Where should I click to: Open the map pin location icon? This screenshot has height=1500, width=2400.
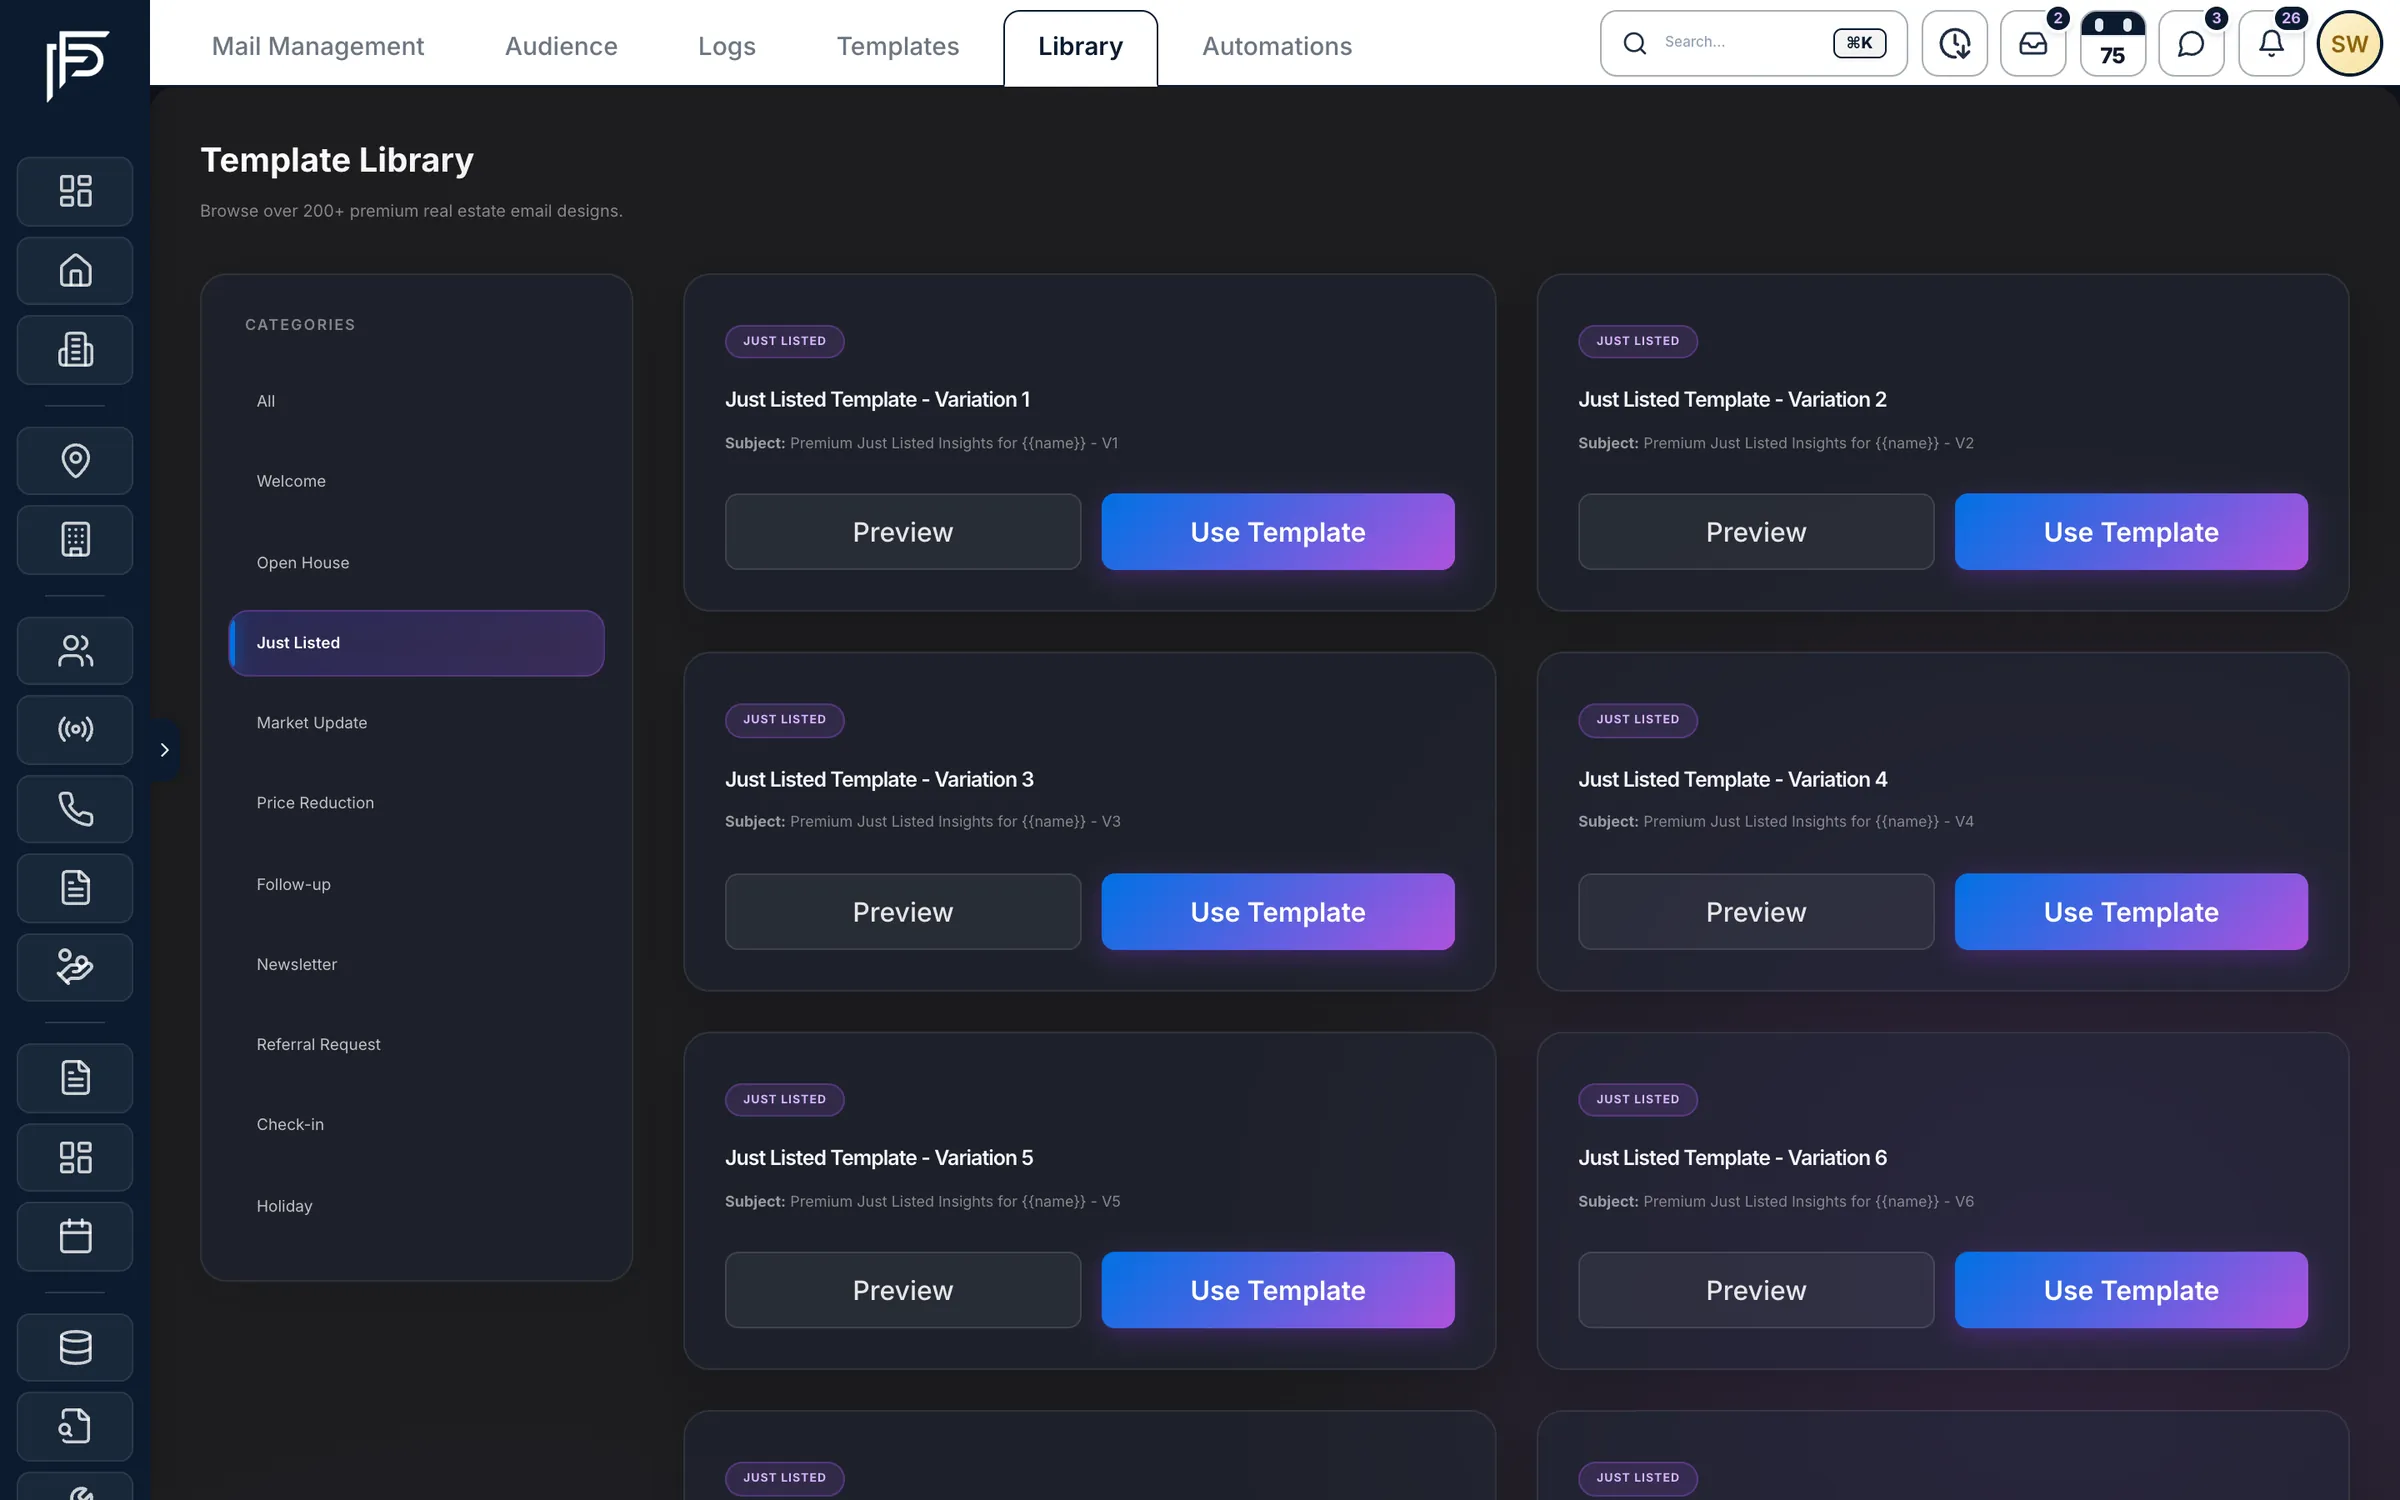tap(75, 460)
